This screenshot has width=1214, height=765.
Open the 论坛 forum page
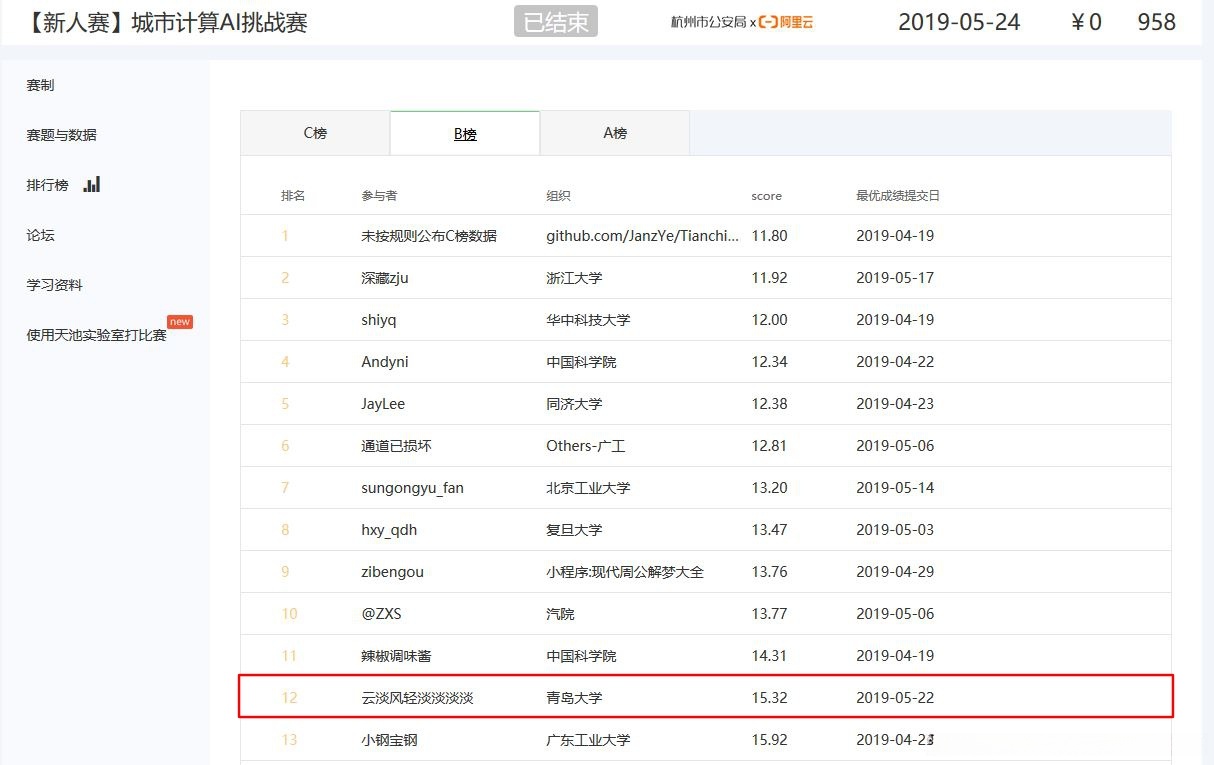click(x=40, y=235)
